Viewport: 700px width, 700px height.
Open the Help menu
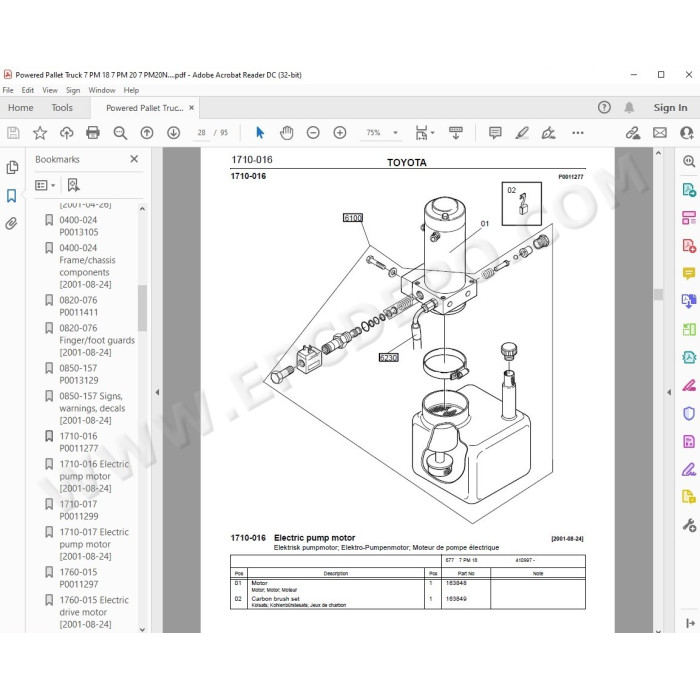pyautogui.click(x=131, y=90)
